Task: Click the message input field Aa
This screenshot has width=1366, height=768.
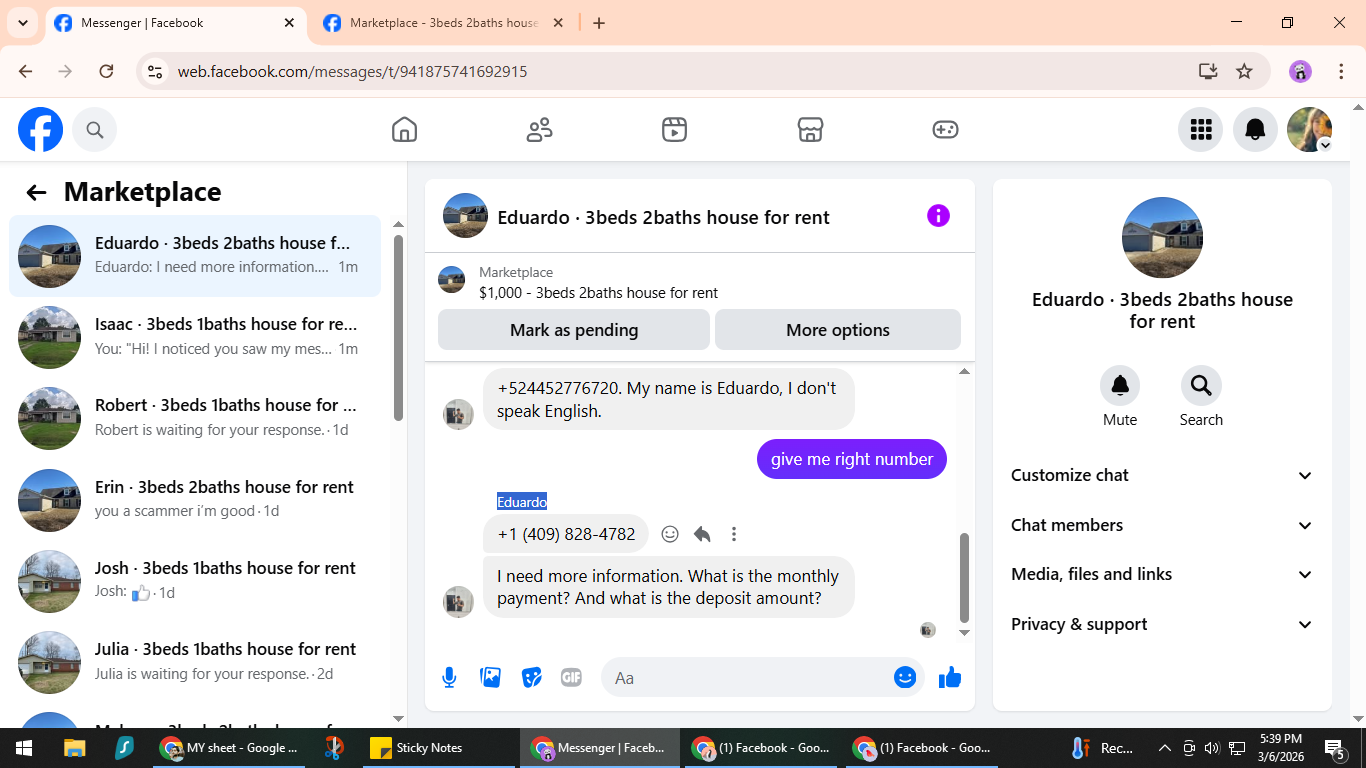Action: (745, 678)
